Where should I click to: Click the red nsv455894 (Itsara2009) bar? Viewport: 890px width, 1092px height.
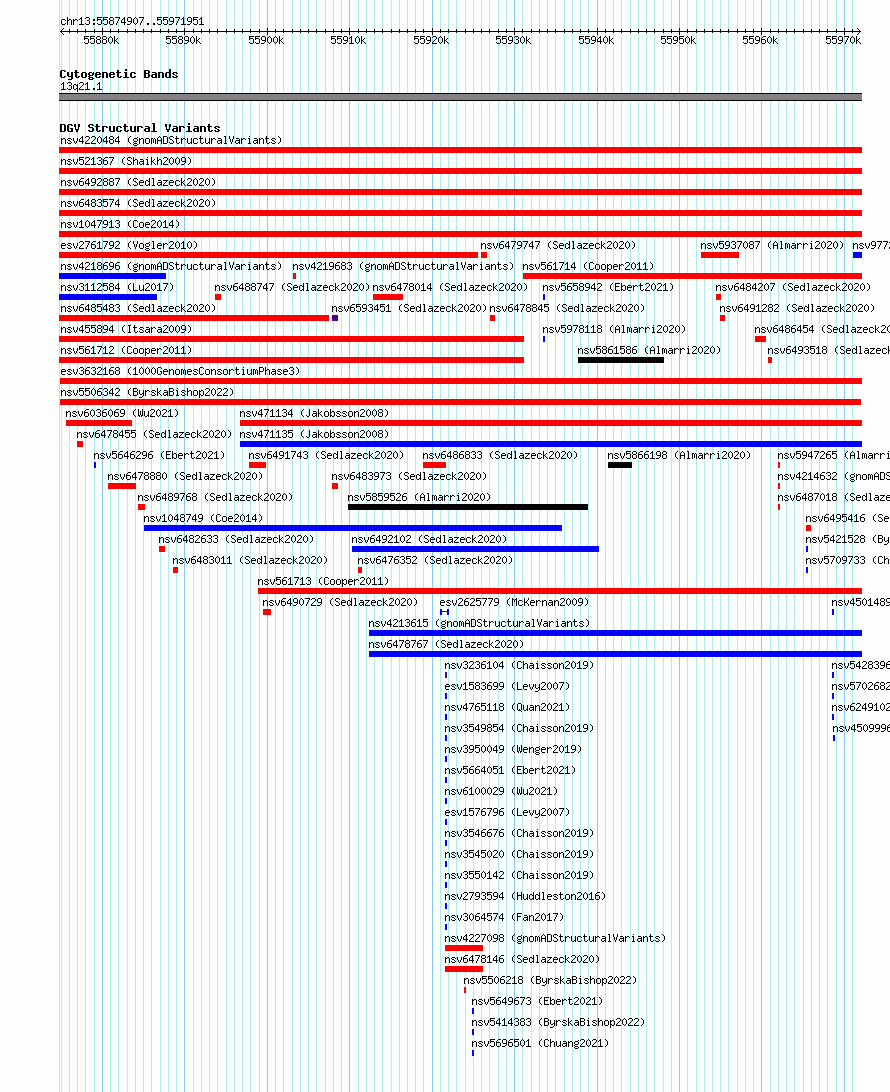[291, 339]
